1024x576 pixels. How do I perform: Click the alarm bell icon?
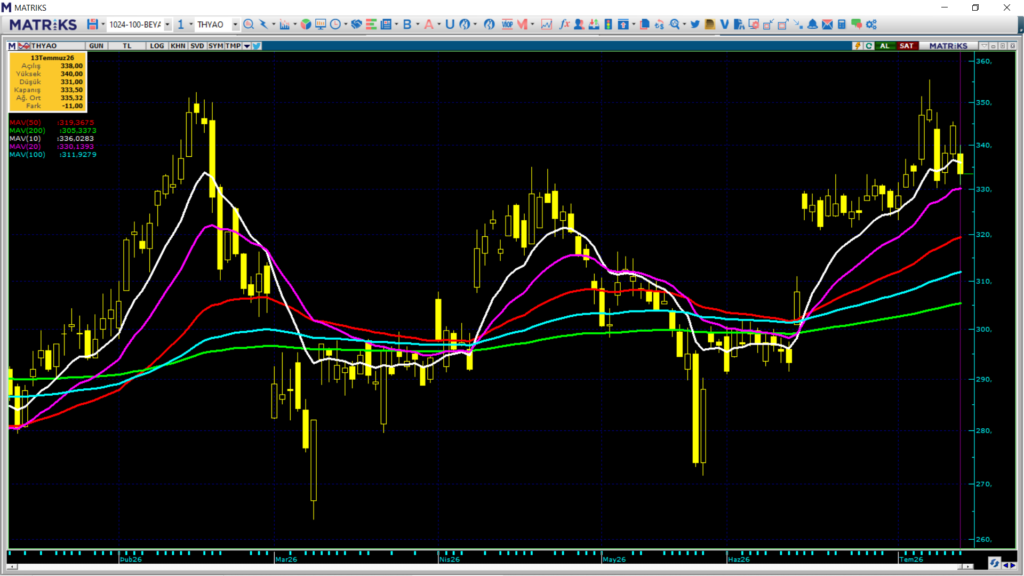[x=812, y=24]
